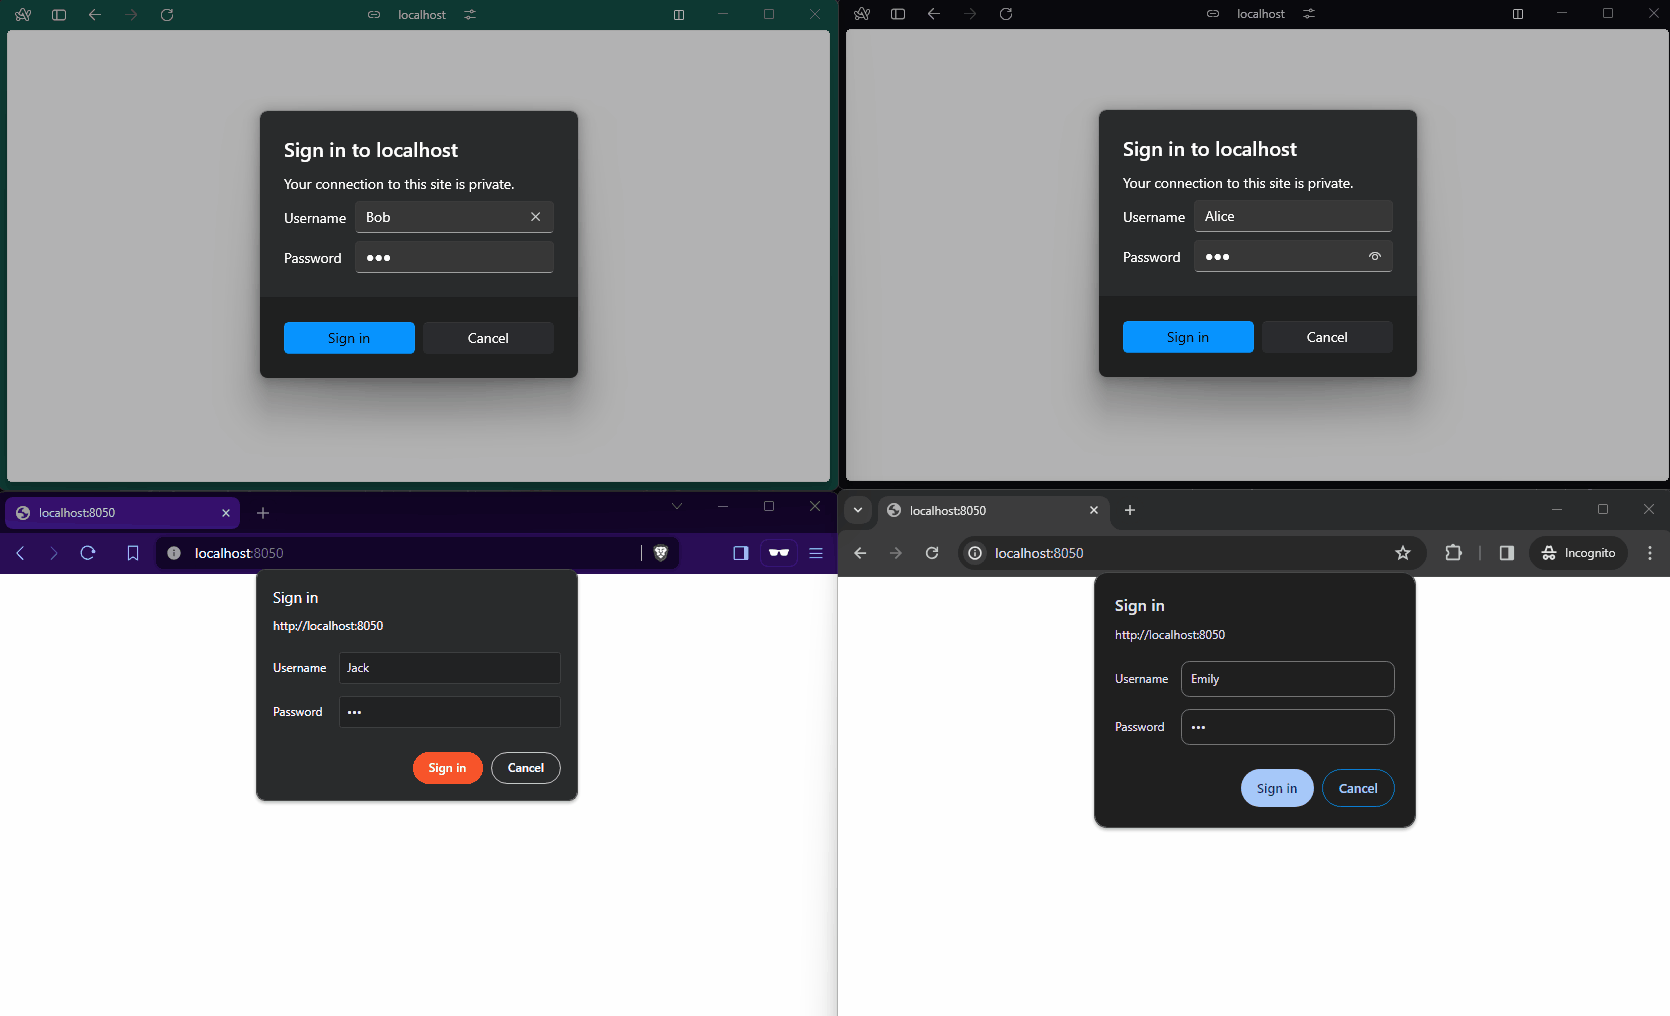1670x1016 pixels.
Task: Open new tab in Brave window
Action: [x=263, y=513]
